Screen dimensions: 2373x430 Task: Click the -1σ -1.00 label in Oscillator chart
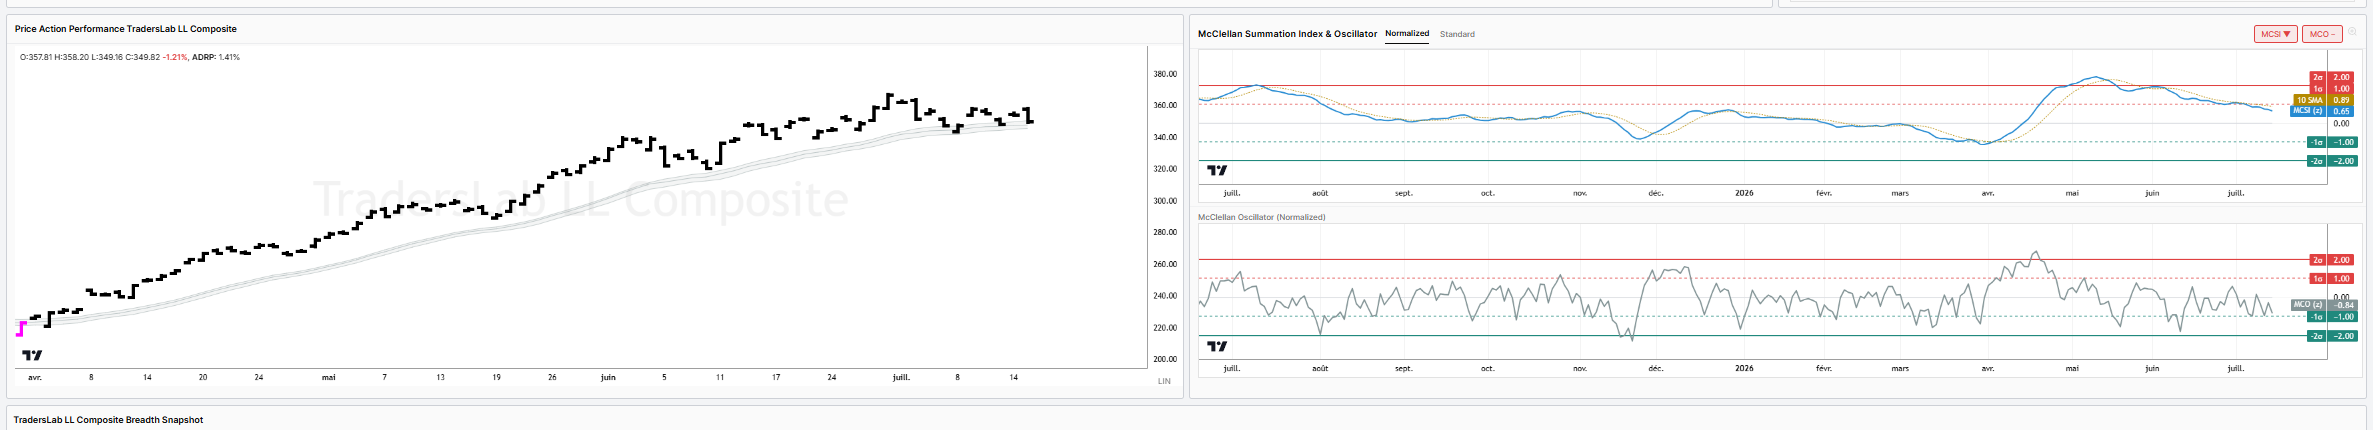click(x=2331, y=317)
